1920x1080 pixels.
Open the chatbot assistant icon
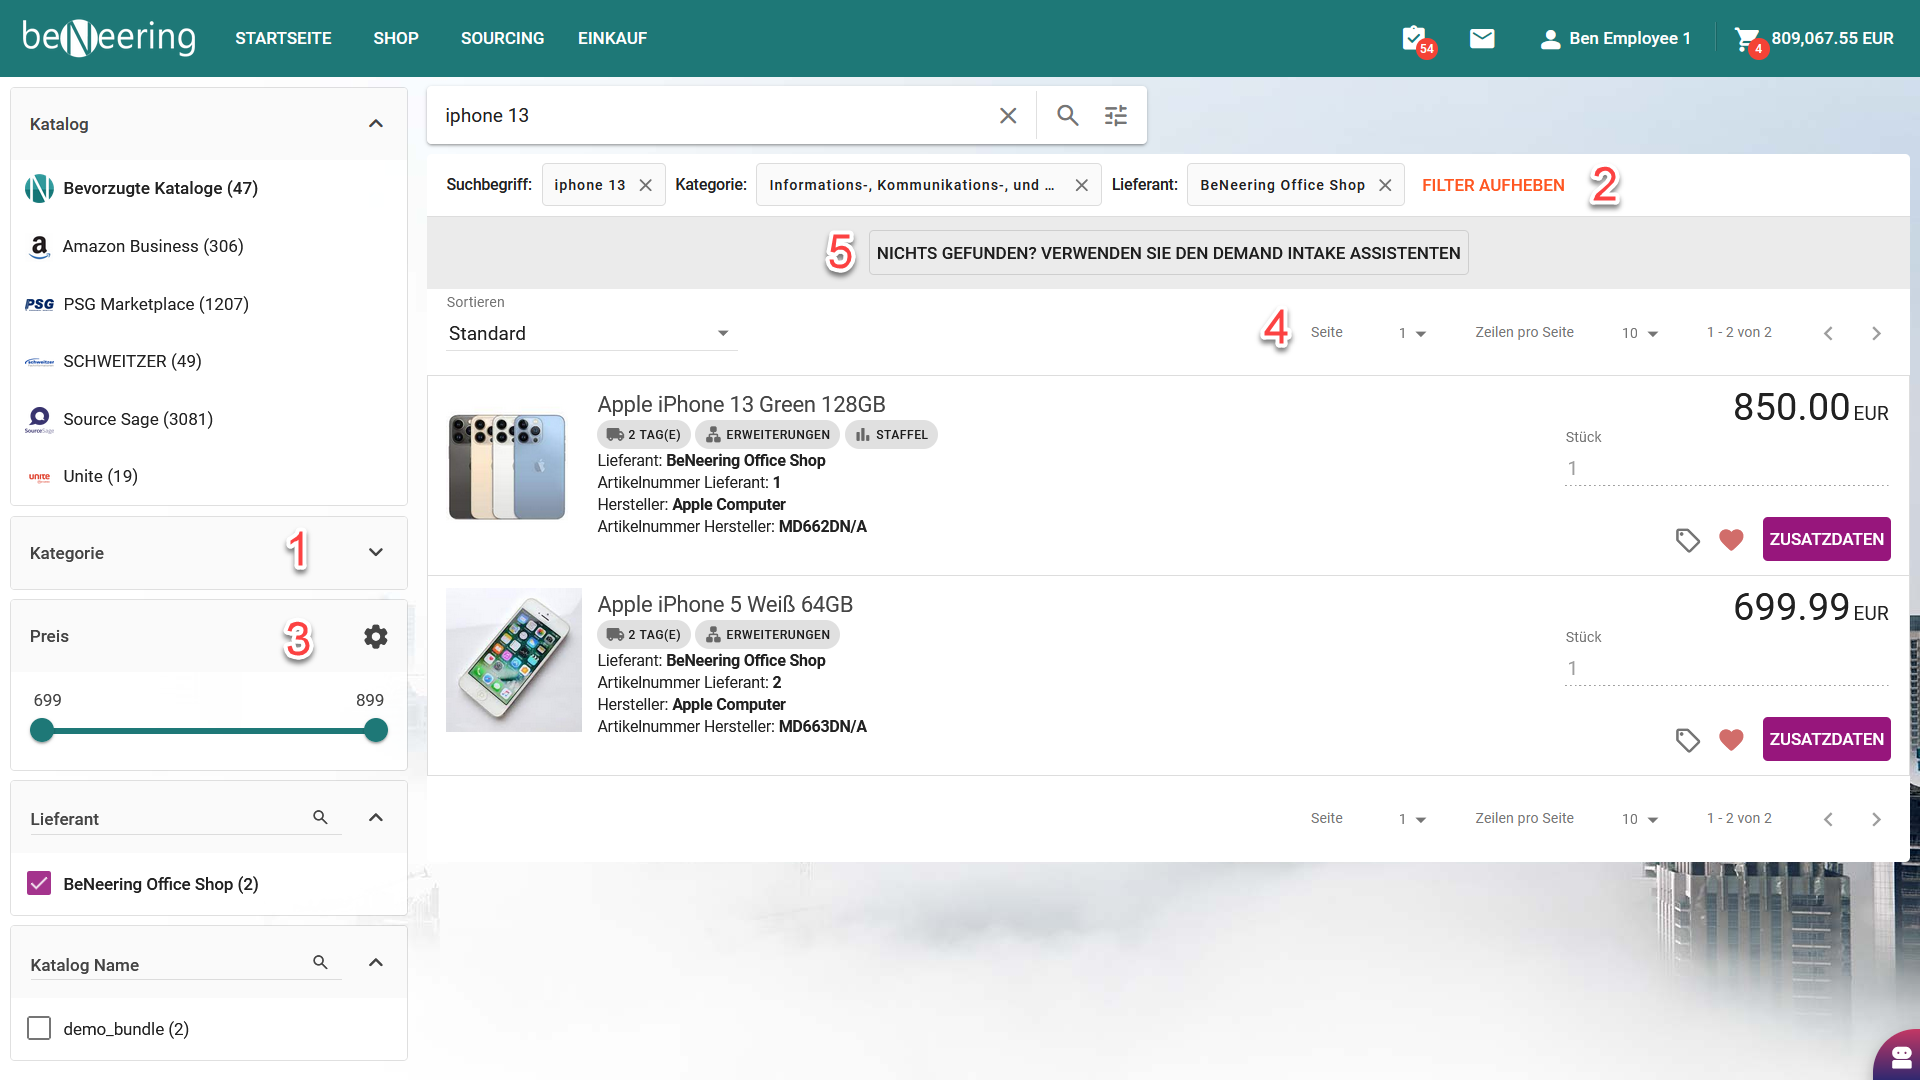pos(1900,1056)
